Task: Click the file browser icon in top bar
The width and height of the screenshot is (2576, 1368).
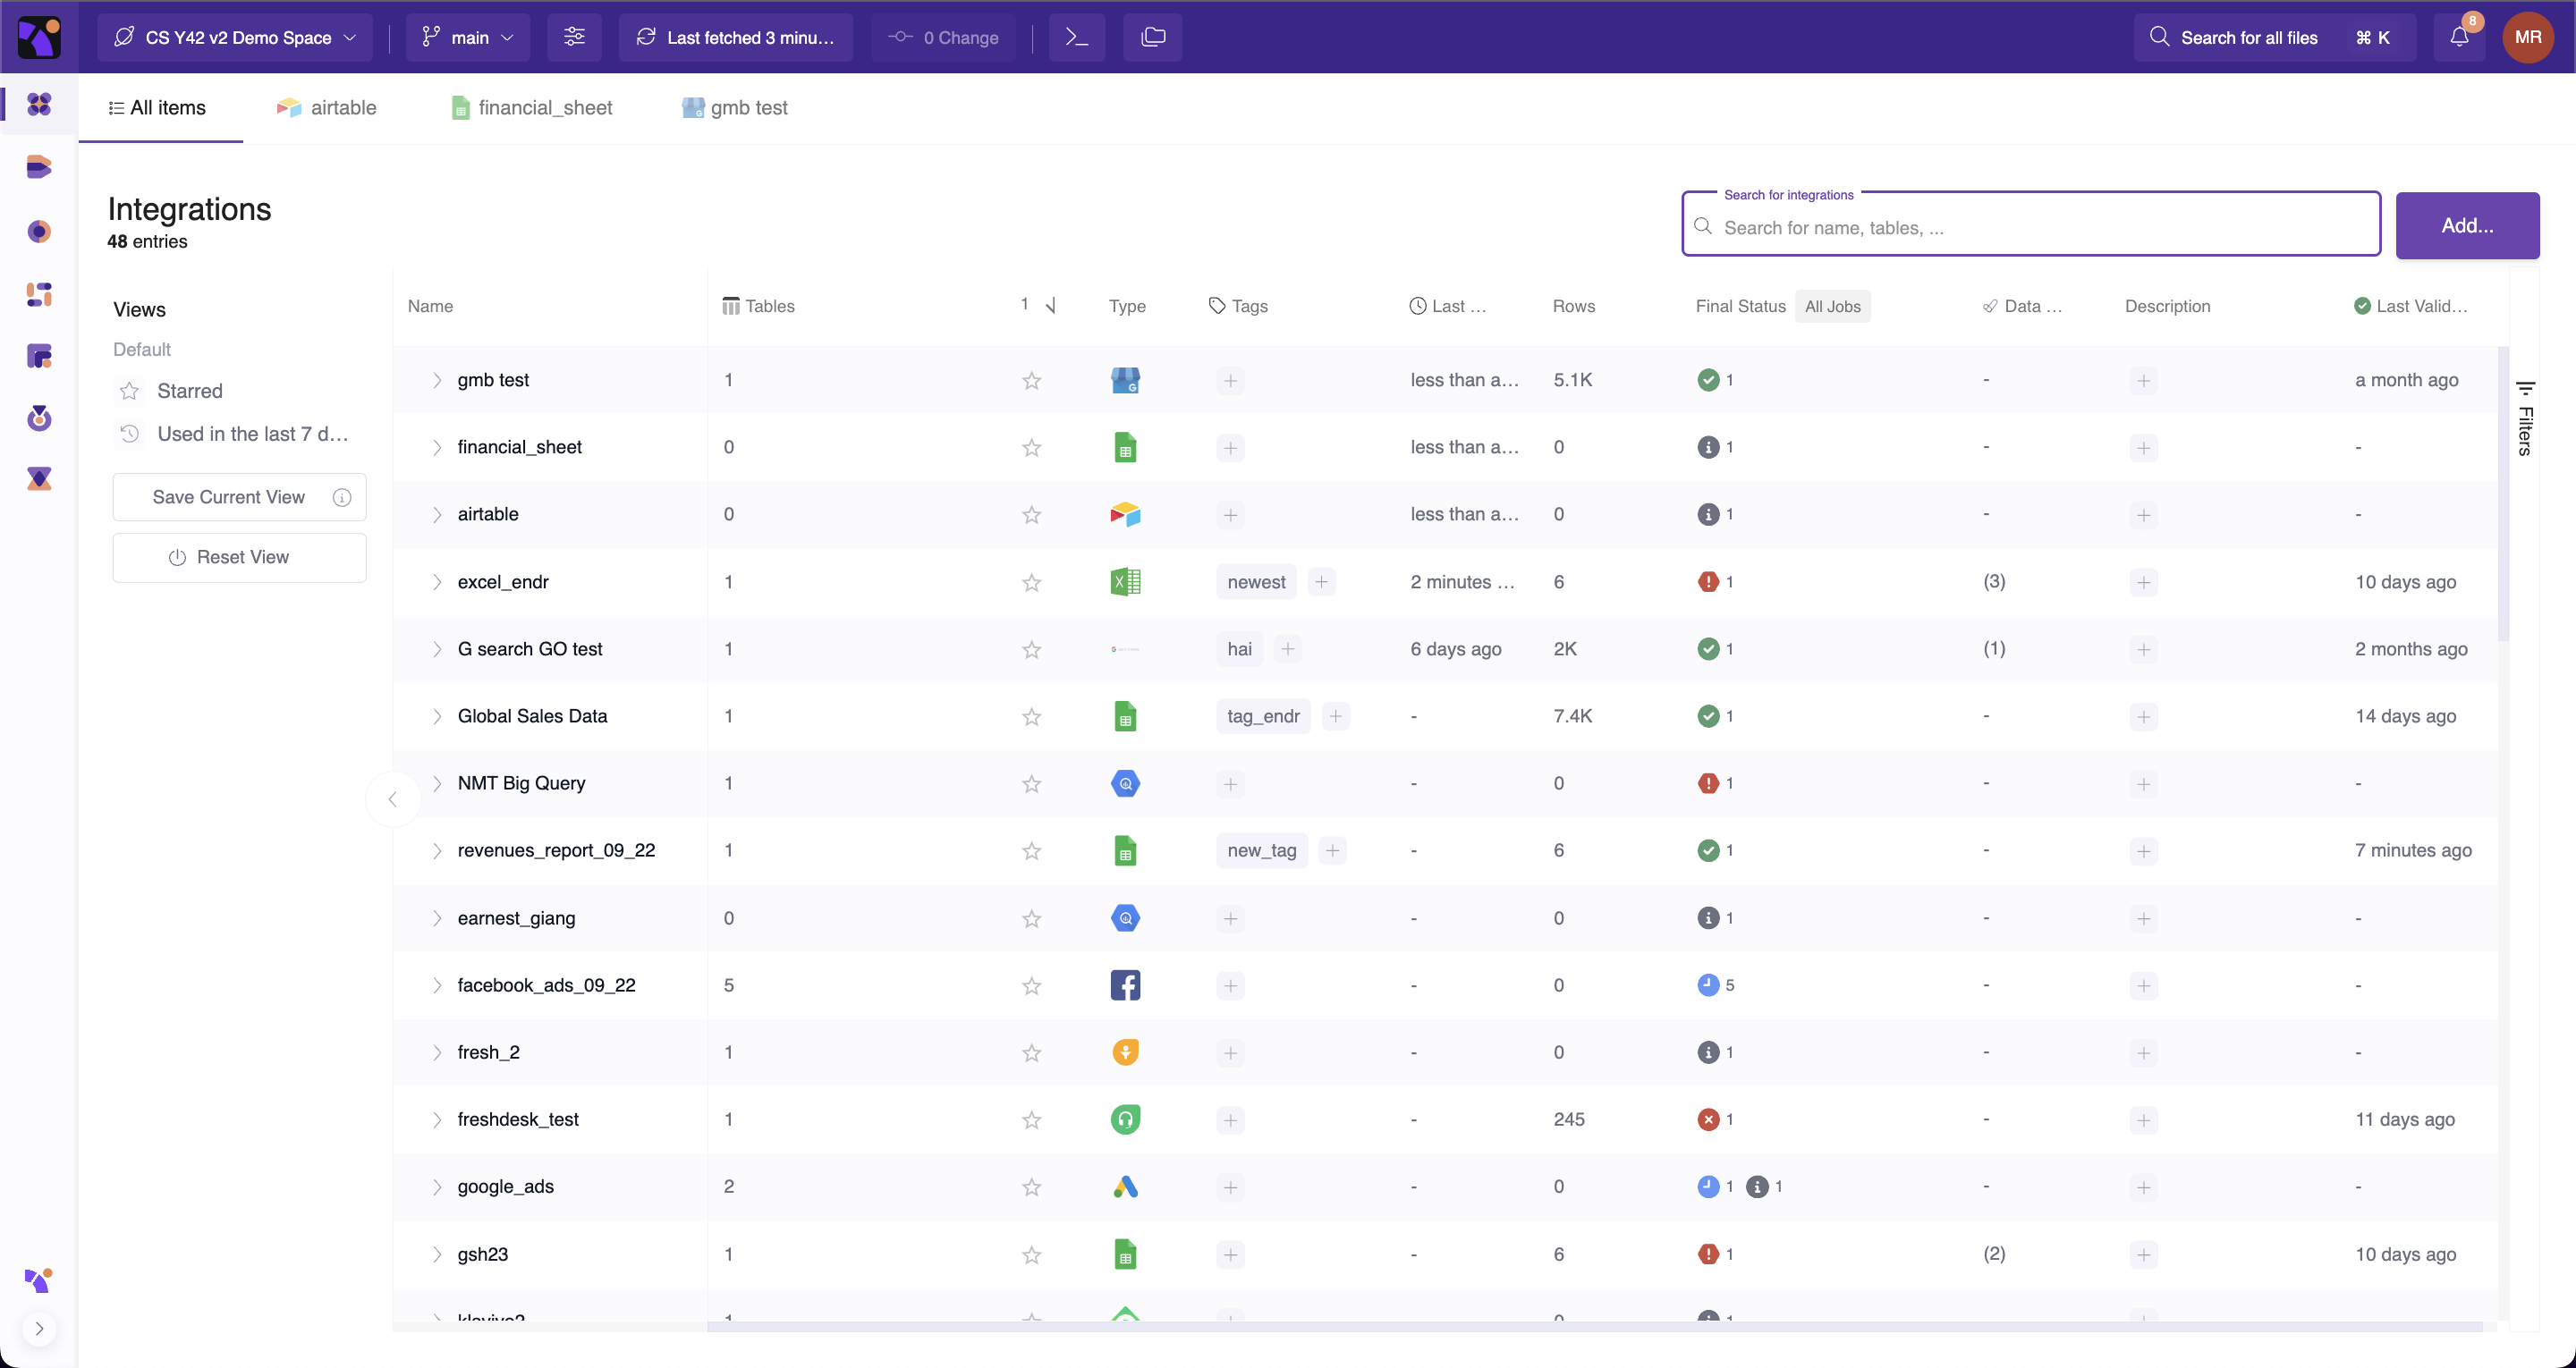Action: pyautogui.click(x=1153, y=37)
